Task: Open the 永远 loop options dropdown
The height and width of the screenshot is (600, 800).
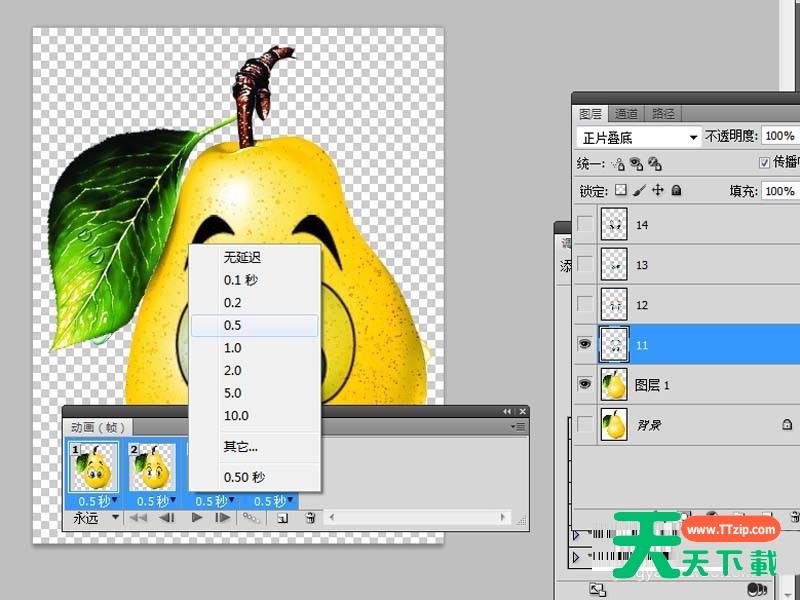Action: [94, 518]
